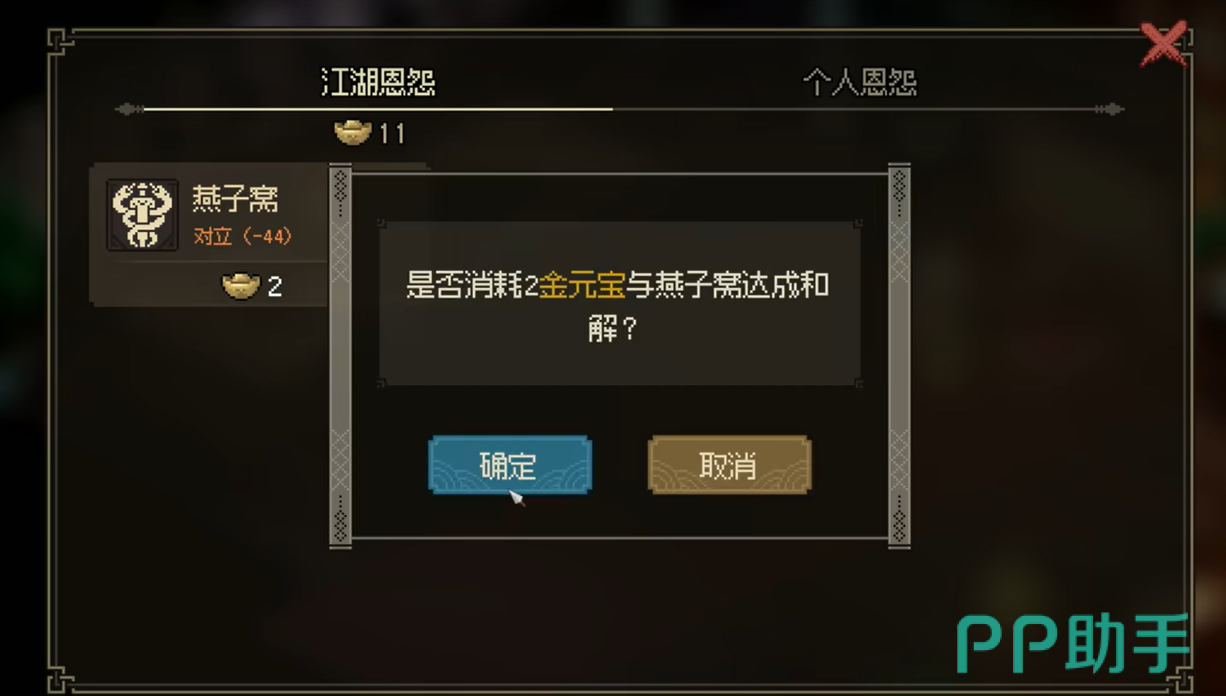Click the gold ingot icon beside 11
The width and height of the screenshot is (1226, 696).
pyautogui.click(x=353, y=132)
